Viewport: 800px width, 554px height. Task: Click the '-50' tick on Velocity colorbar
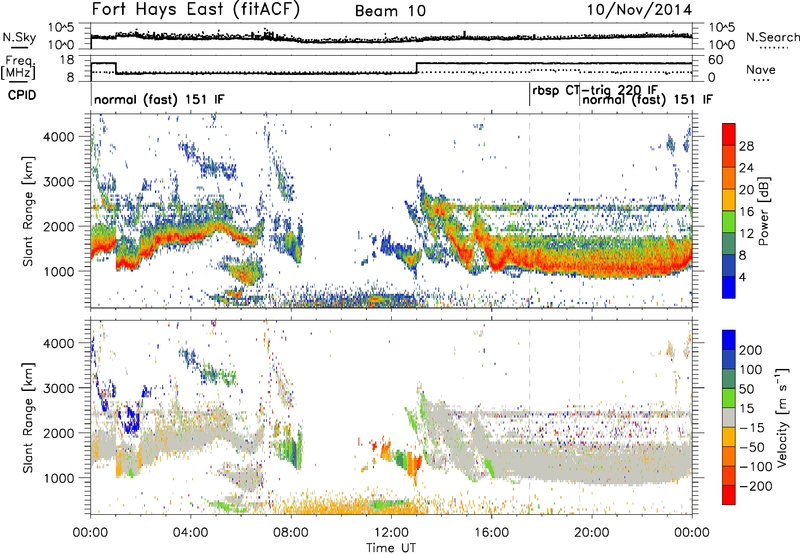tap(752, 447)
